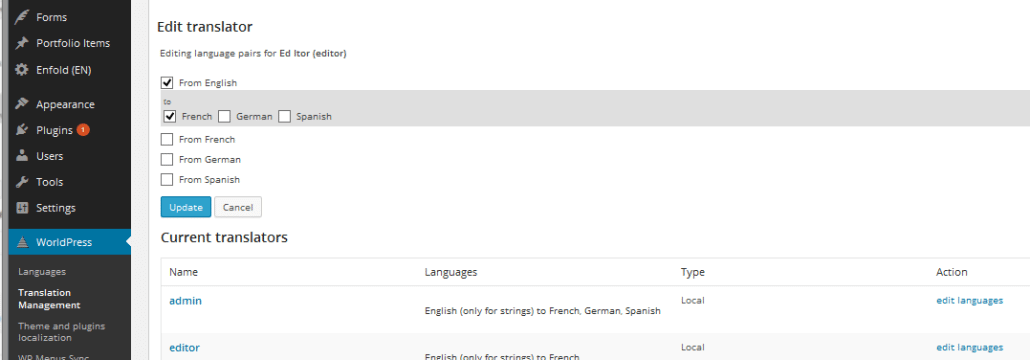Tick the From Spanish checkbox

(x=167, y=179)
